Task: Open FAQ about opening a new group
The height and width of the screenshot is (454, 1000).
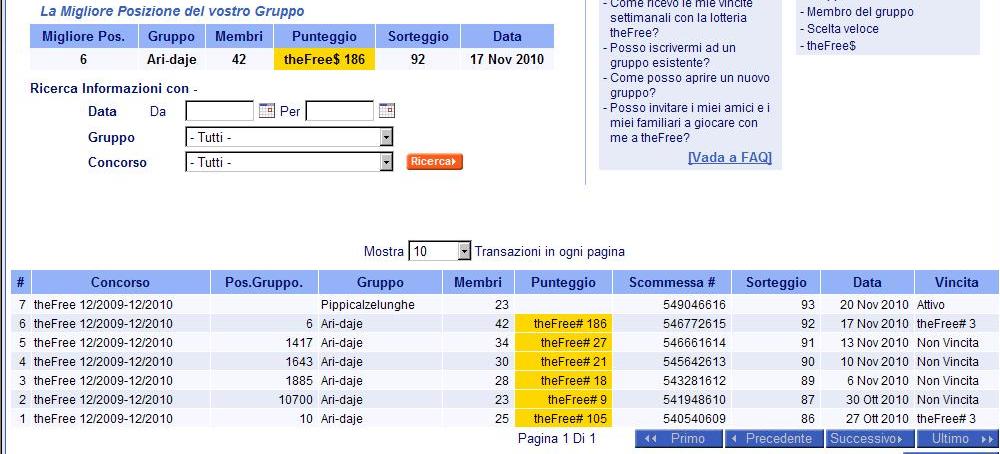Action: click(688, 85)
